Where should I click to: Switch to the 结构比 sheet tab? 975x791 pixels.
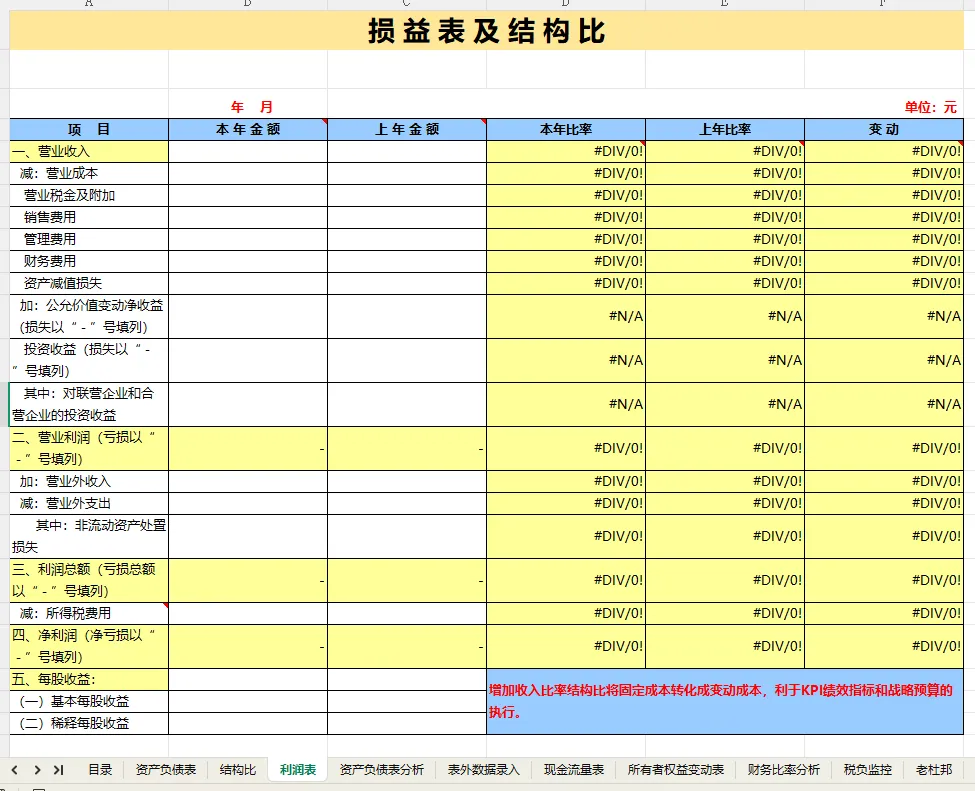tap(238, 770)
